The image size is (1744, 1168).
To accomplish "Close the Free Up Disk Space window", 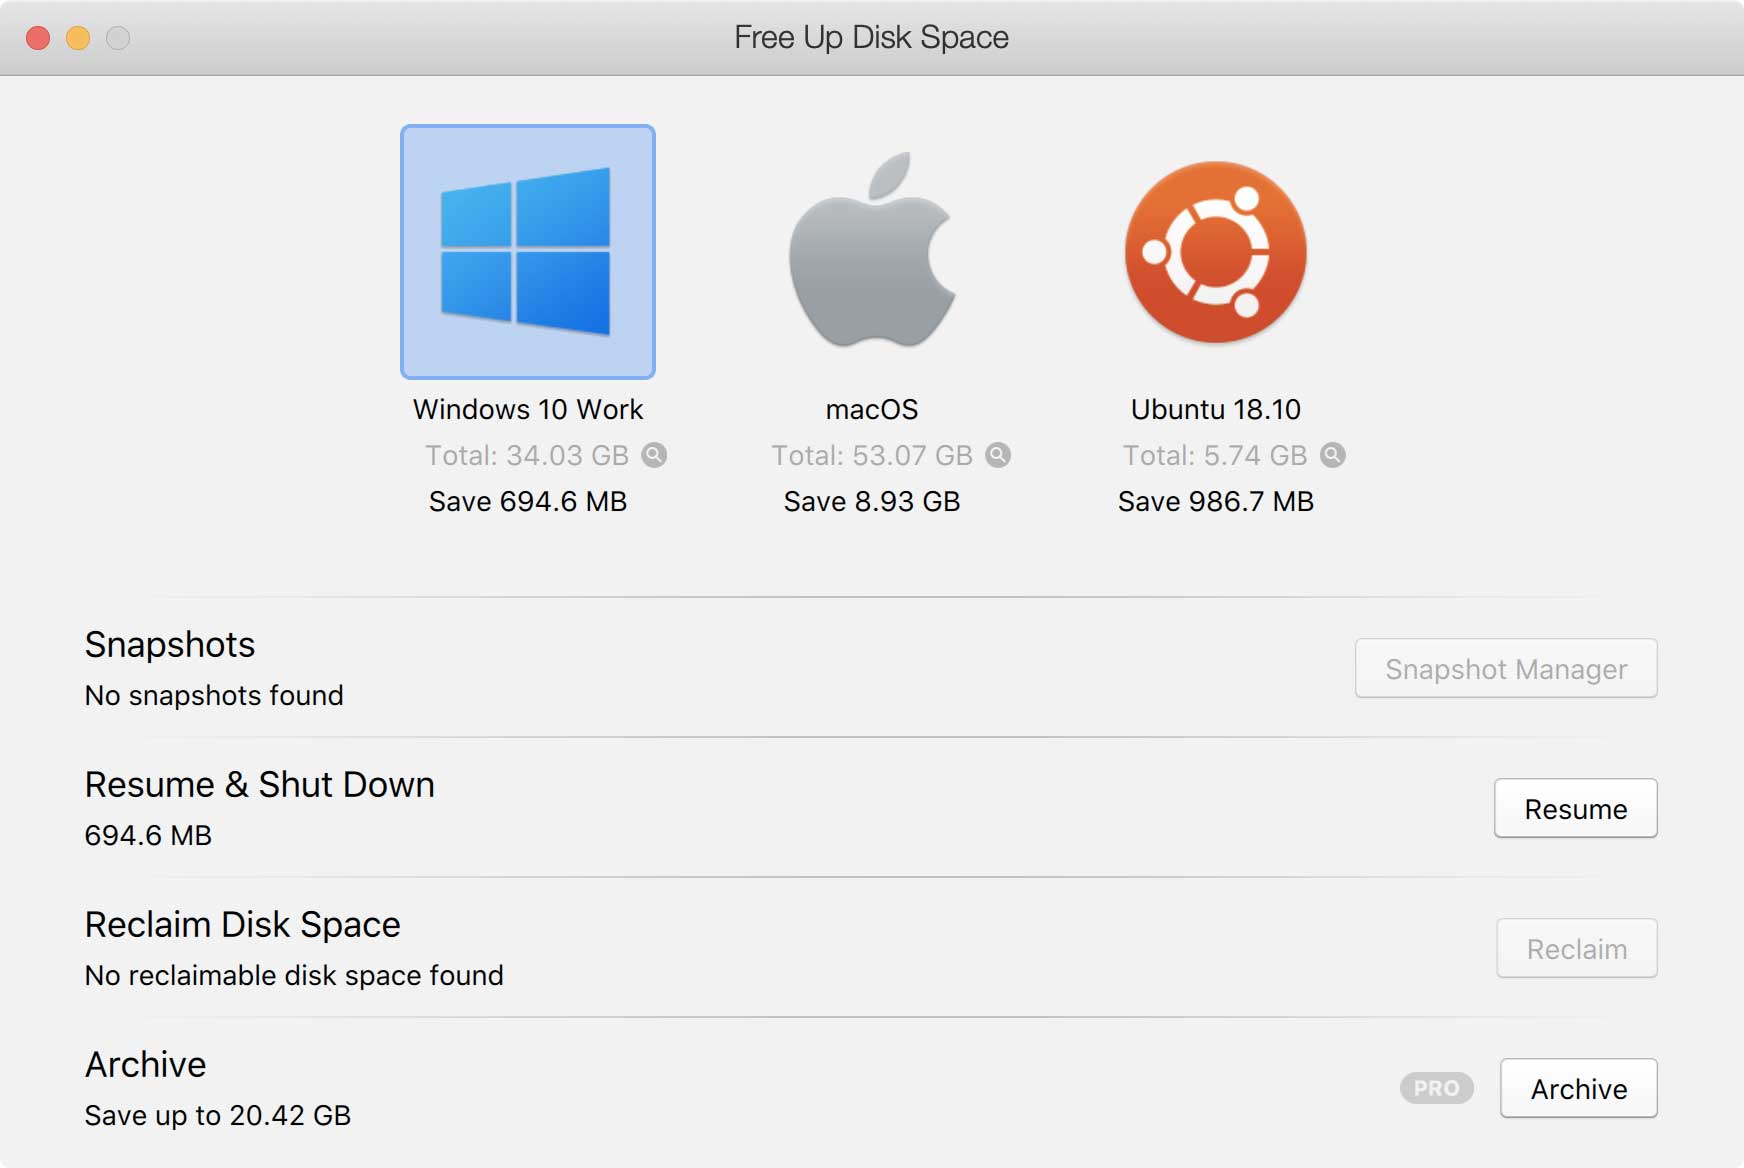I will [38, 38].
